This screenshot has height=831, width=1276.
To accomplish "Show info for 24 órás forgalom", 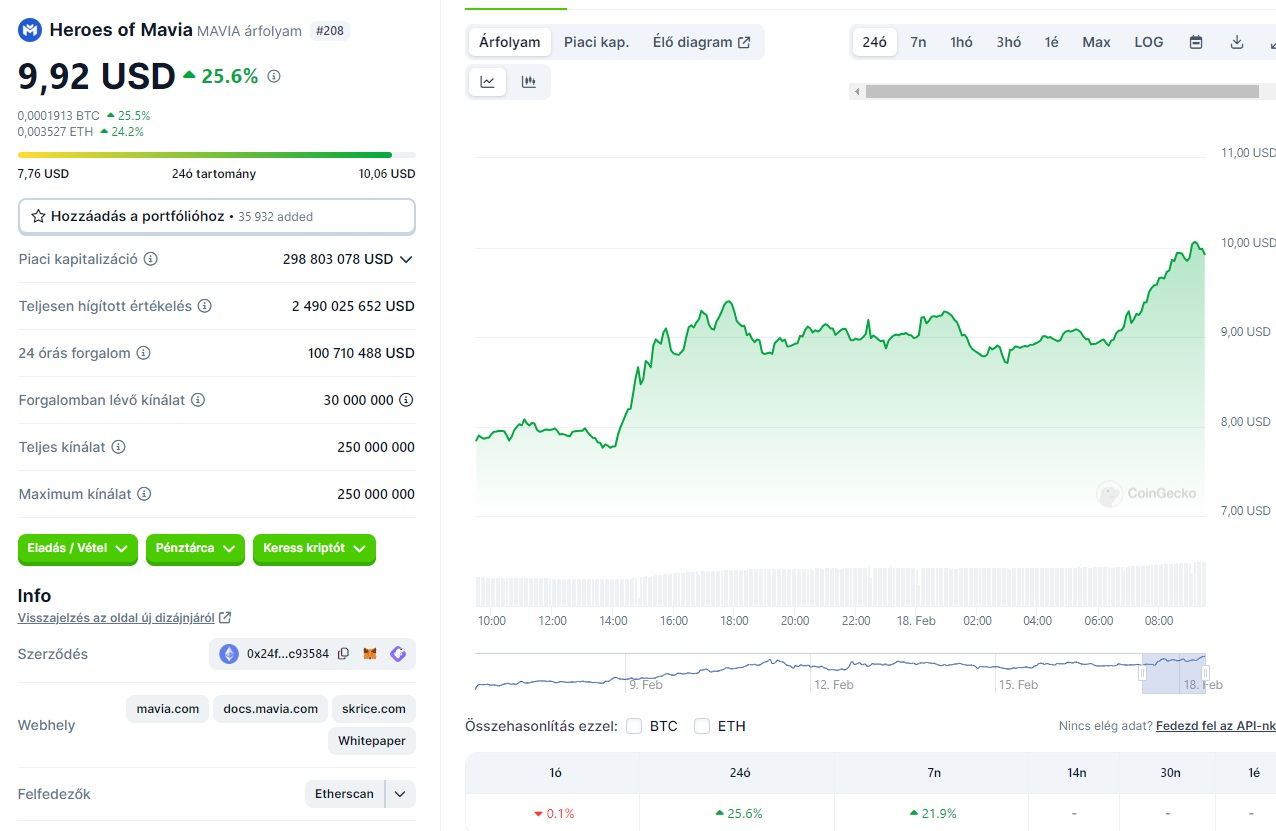I will 143,353.
